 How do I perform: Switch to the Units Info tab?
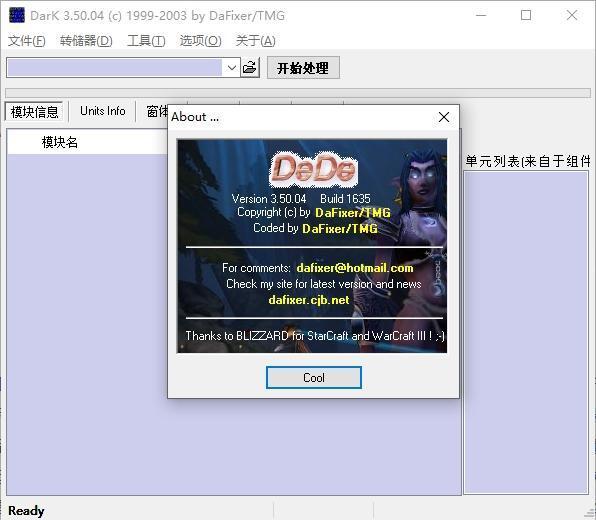point(103,111)
